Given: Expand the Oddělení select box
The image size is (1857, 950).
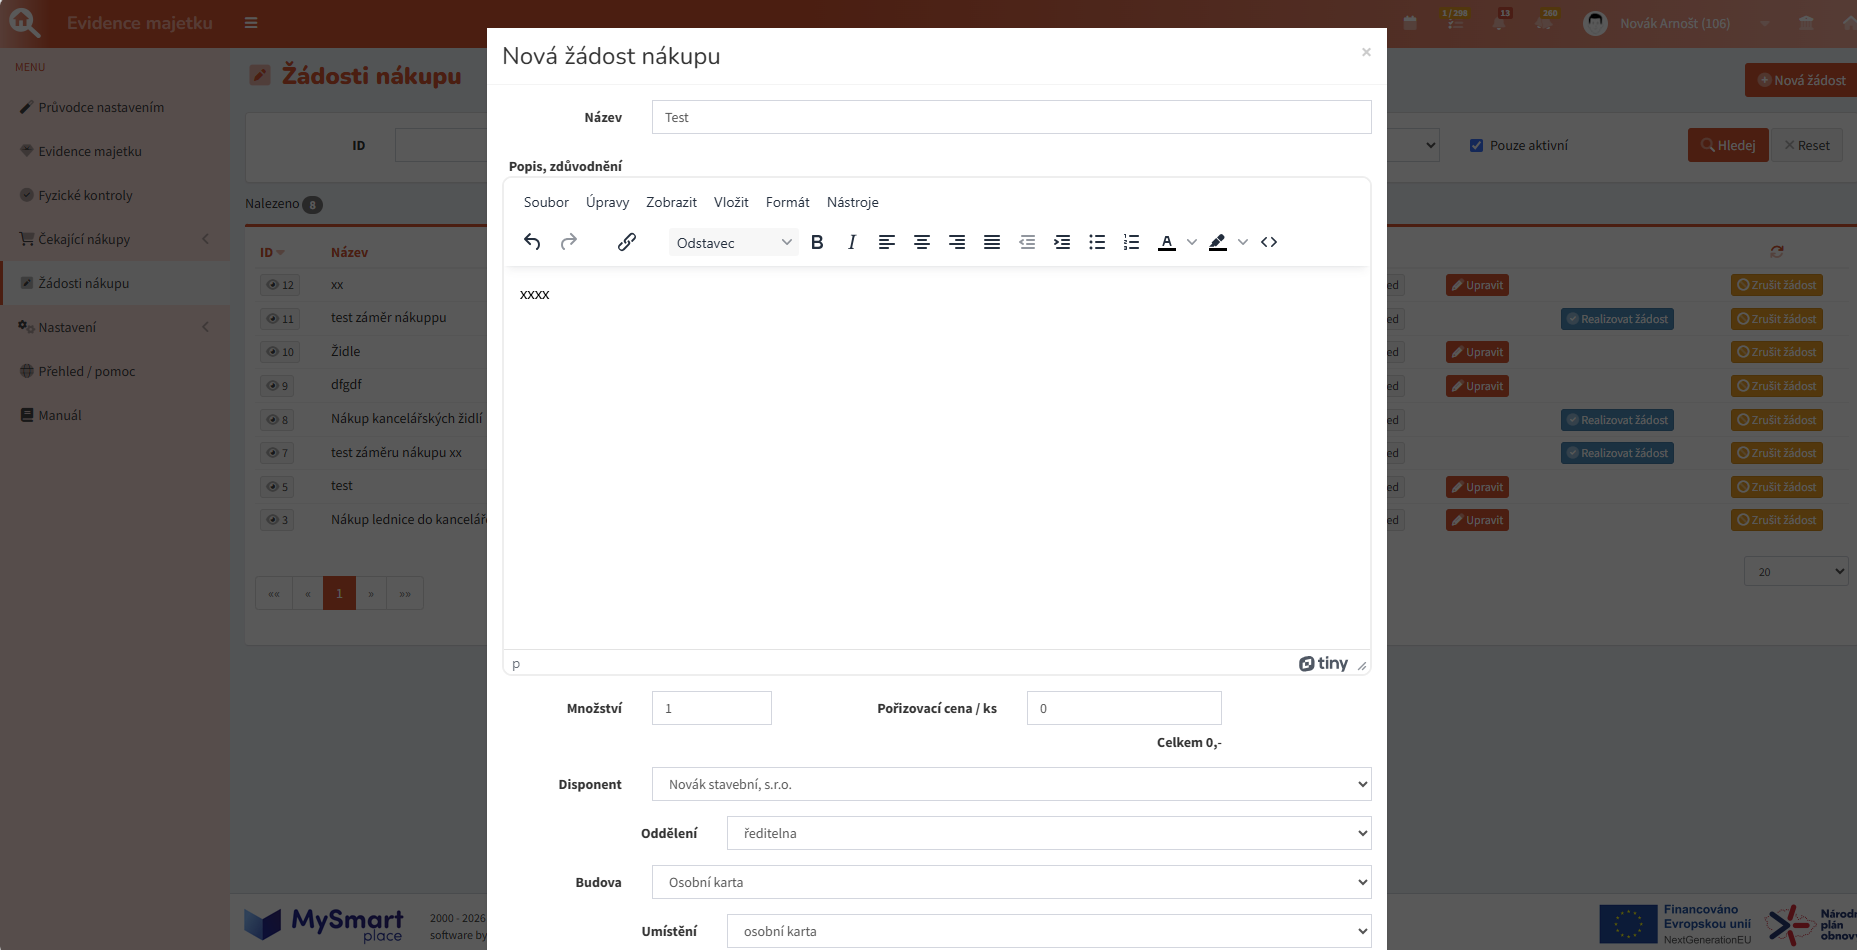Looking at the screenshot, I should (1049, 833).
